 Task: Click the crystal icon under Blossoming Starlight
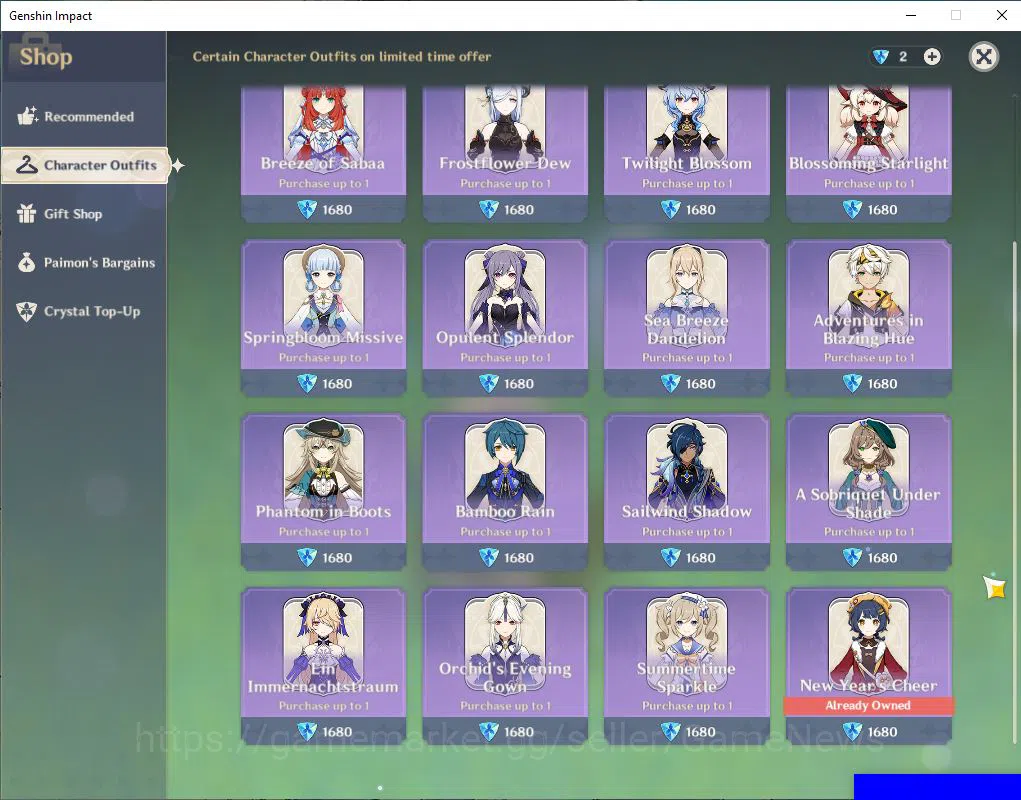pyautogui.click(x=852, y=210)
